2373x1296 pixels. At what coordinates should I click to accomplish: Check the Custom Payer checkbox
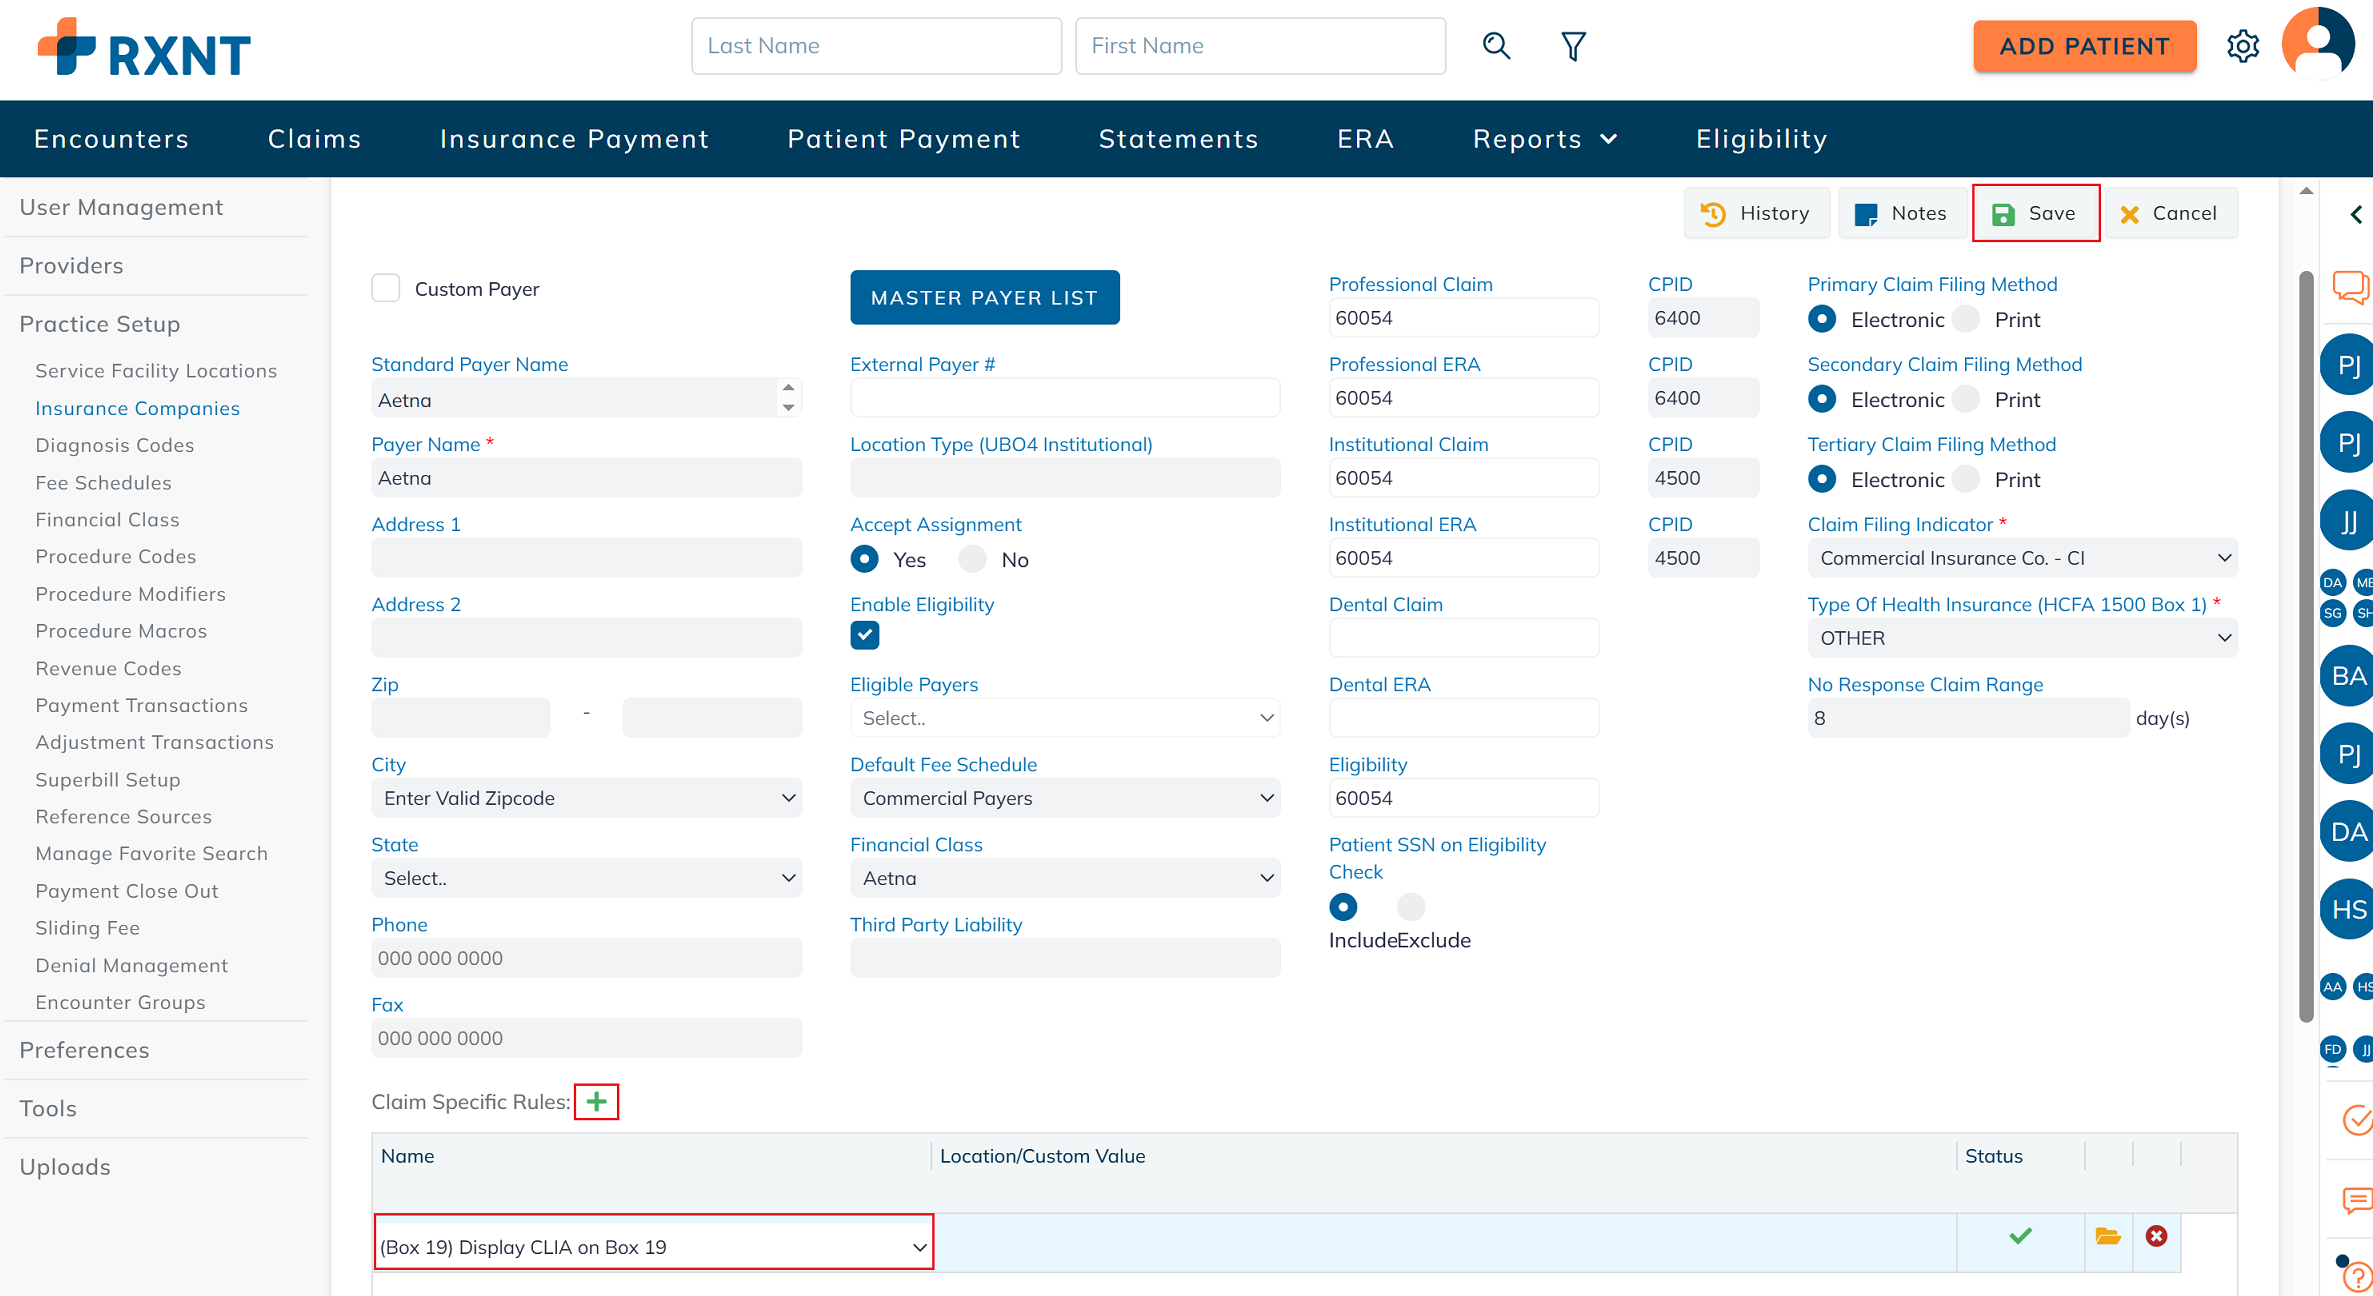point(386,288)
